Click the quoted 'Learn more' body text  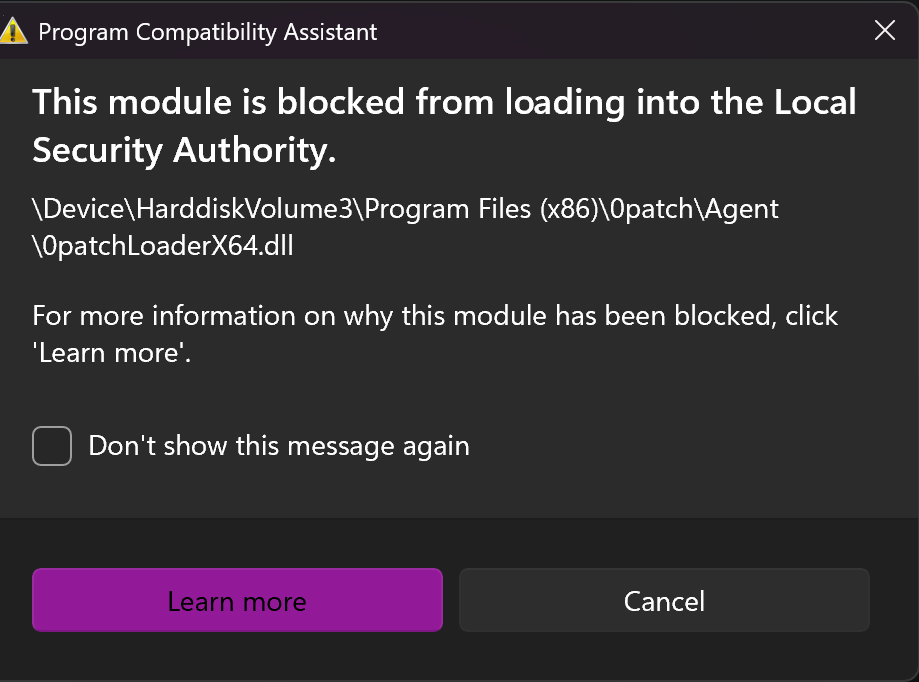click(111, 352)
